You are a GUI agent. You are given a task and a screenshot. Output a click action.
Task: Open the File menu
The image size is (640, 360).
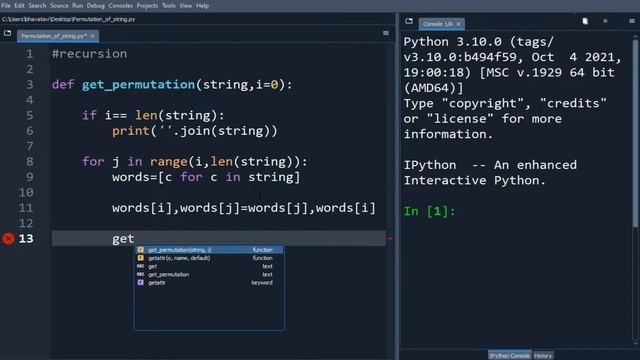pos(6,6)
